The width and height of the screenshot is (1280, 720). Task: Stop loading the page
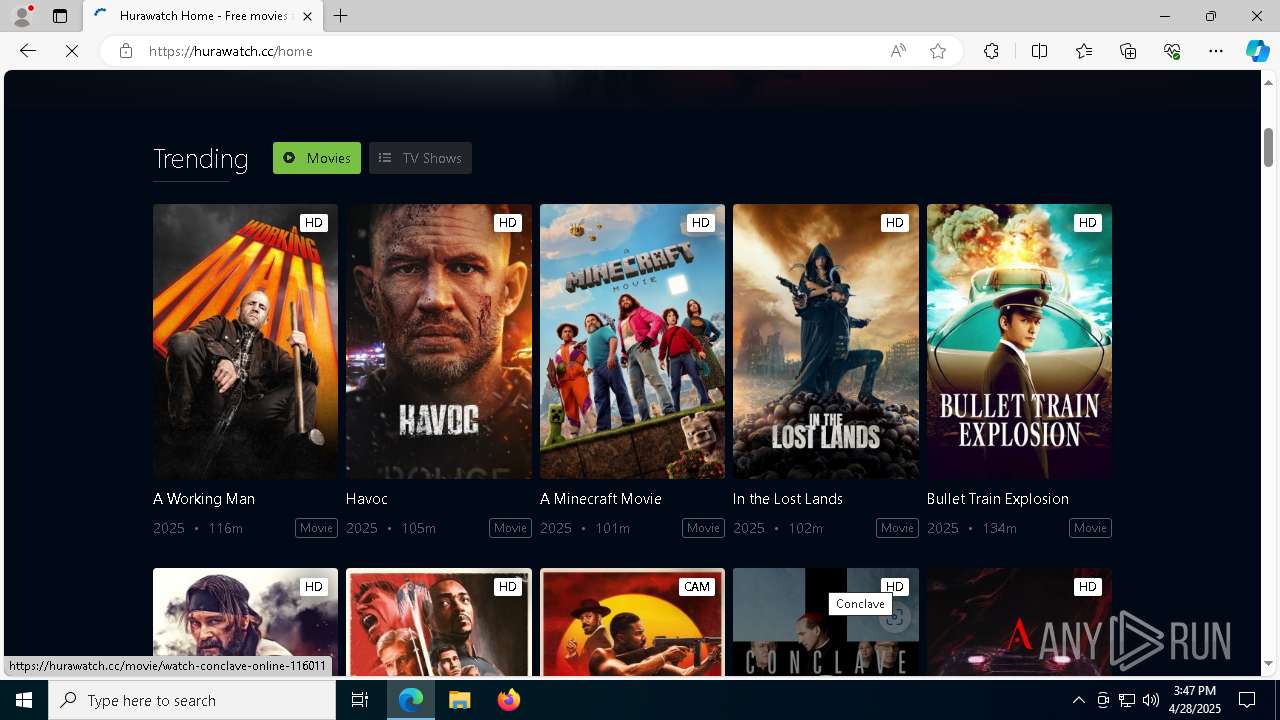click(x=72, y=51)
